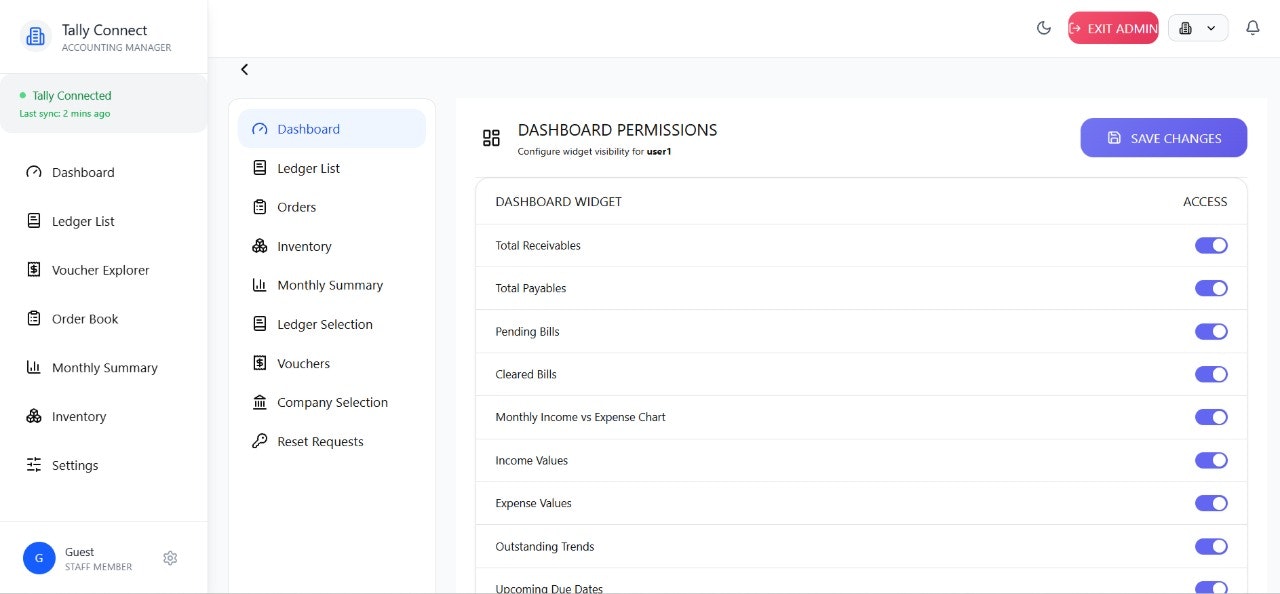Click the Monthly Summary chart icon in permissions menu
Screen dimensions: 1280x594
click(260, 285)
